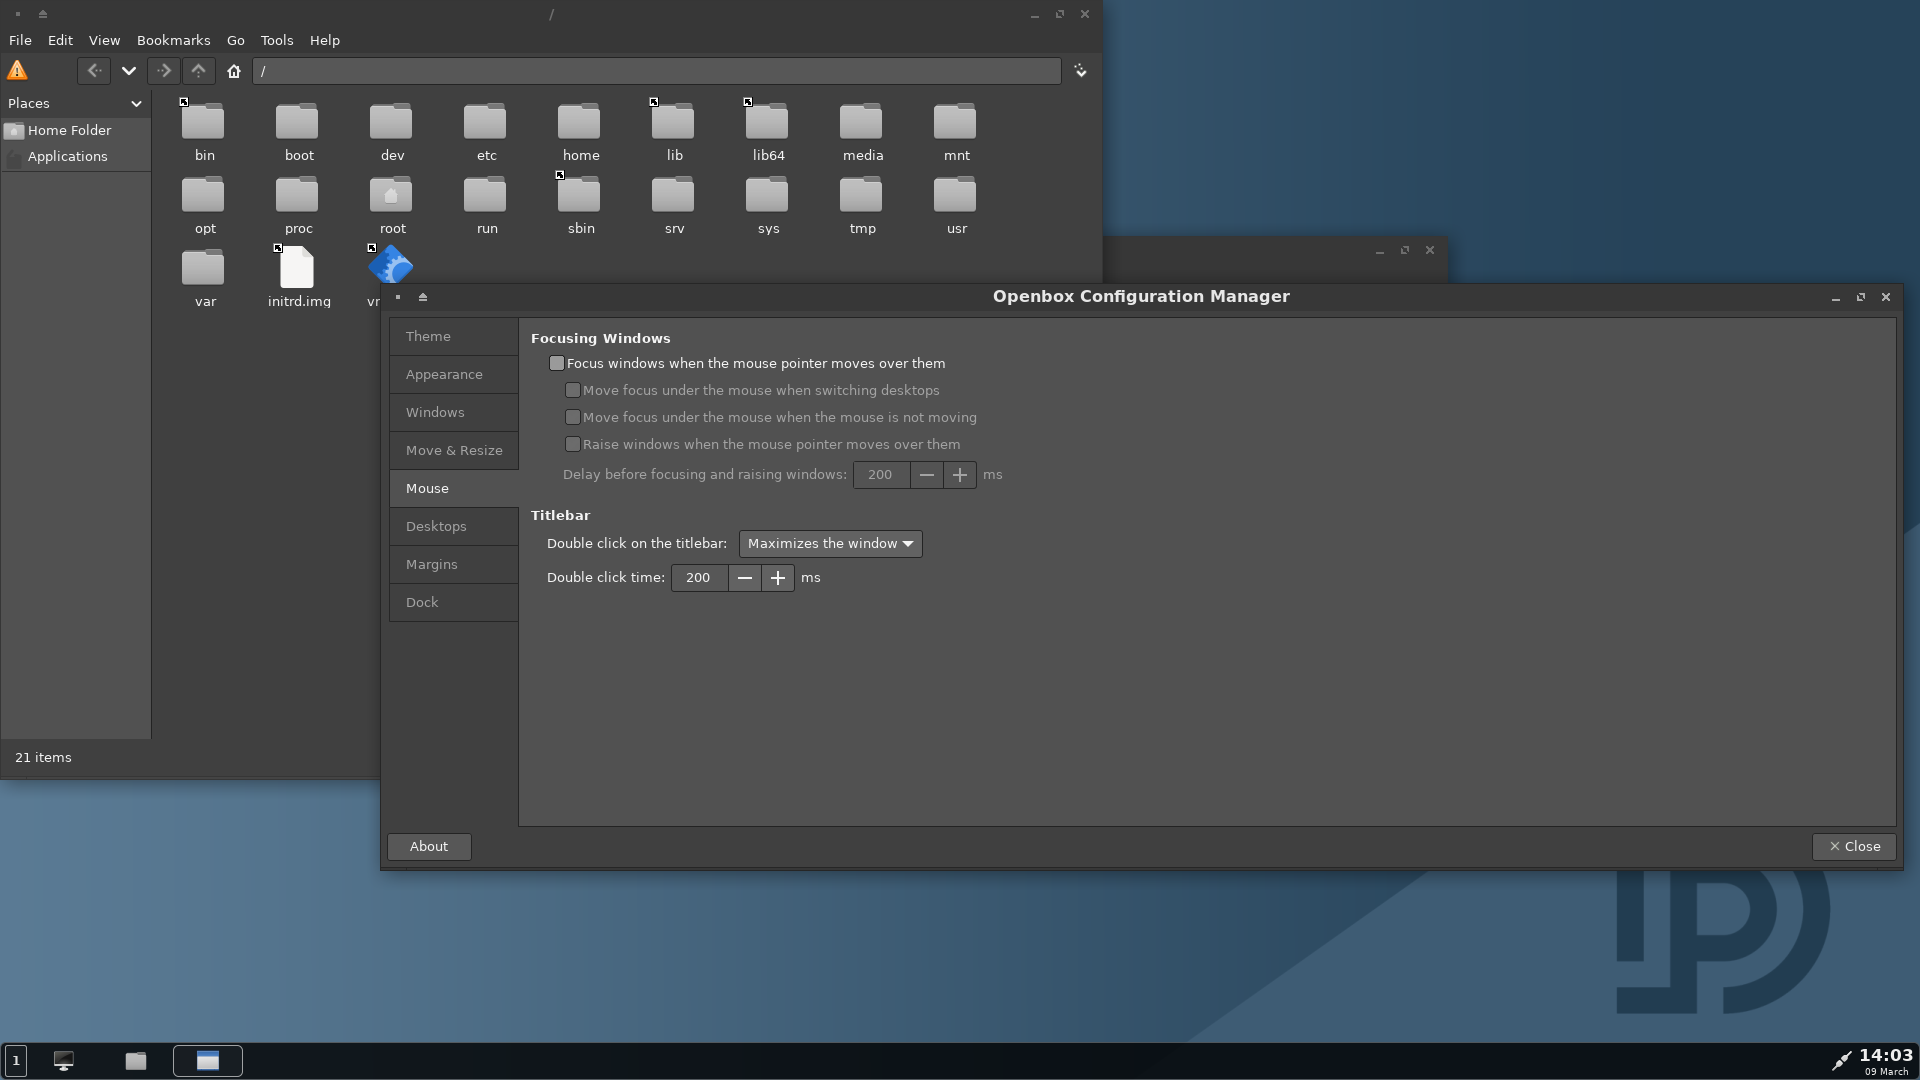The image size is (1920, 1080).
Task: Open the Tools menu
Action: pos(277,41)
